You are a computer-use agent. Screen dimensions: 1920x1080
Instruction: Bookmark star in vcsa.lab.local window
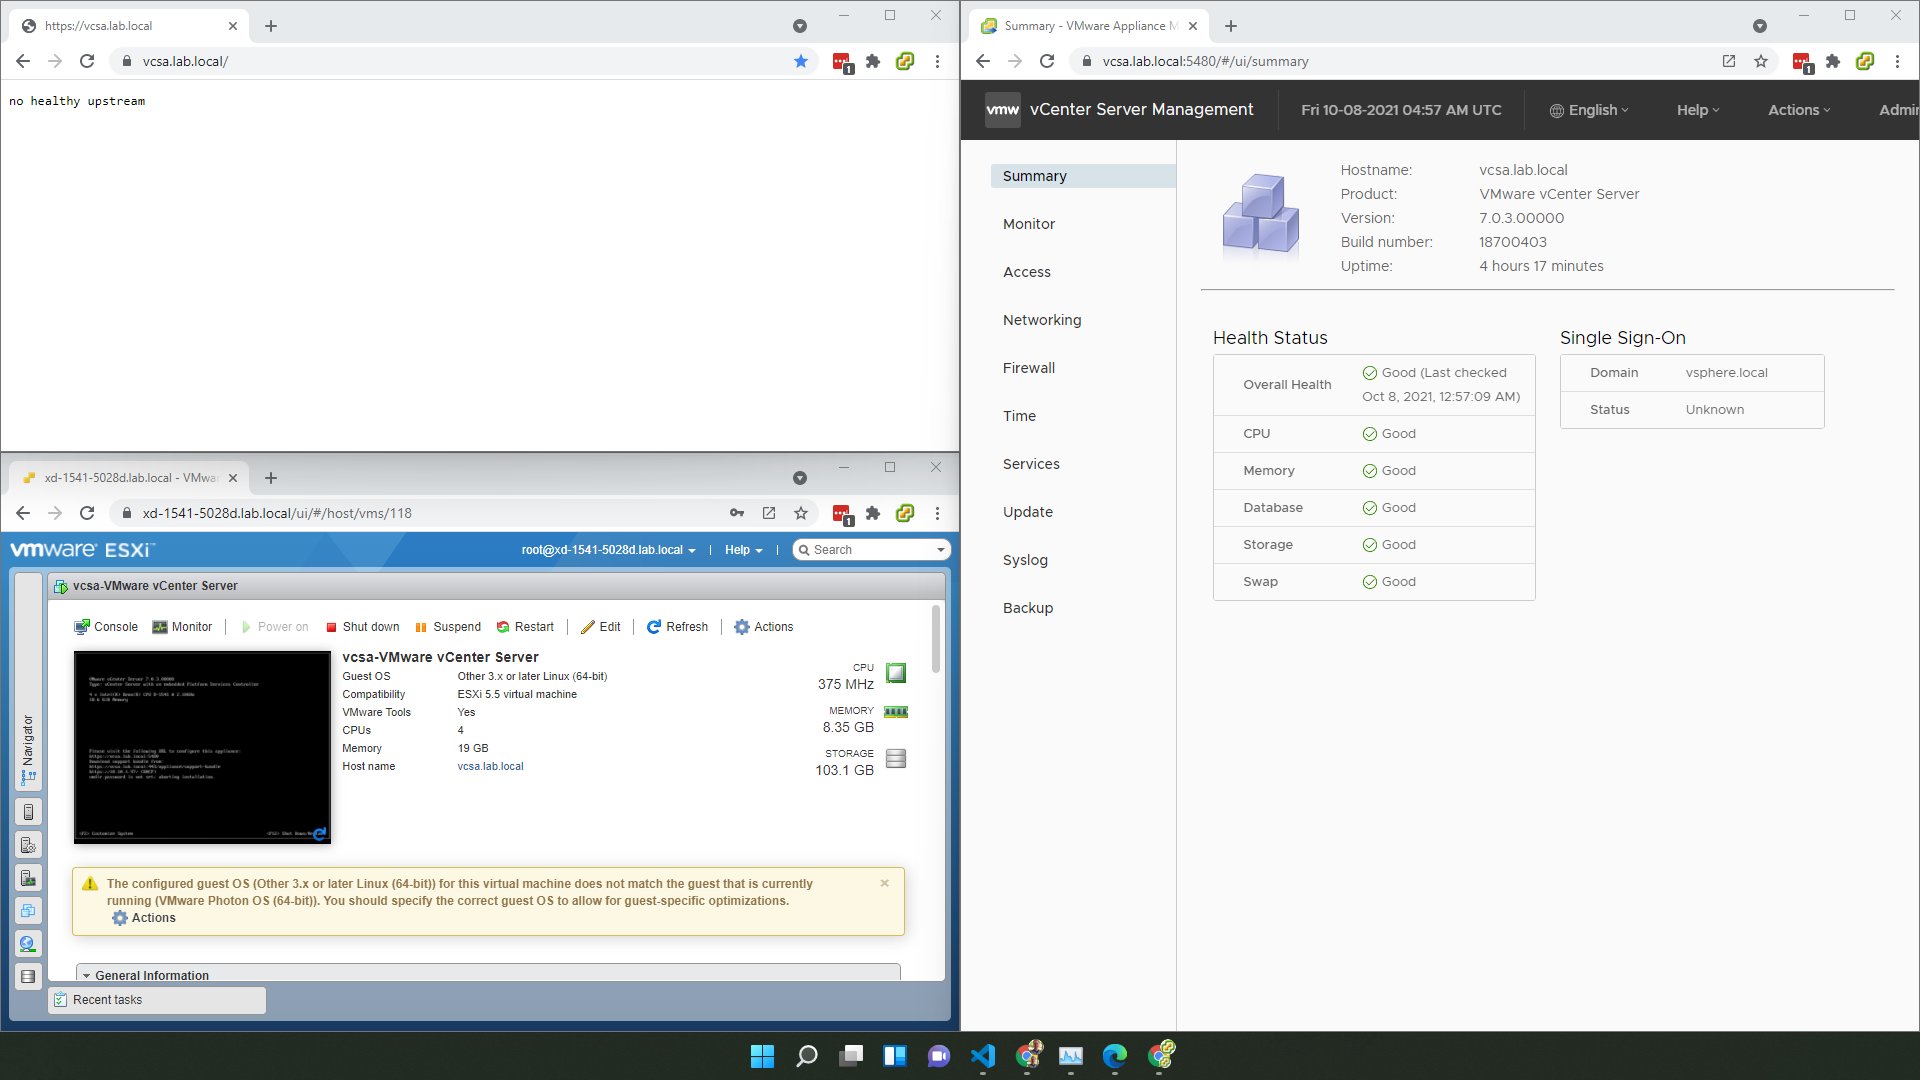coord(801,61)
